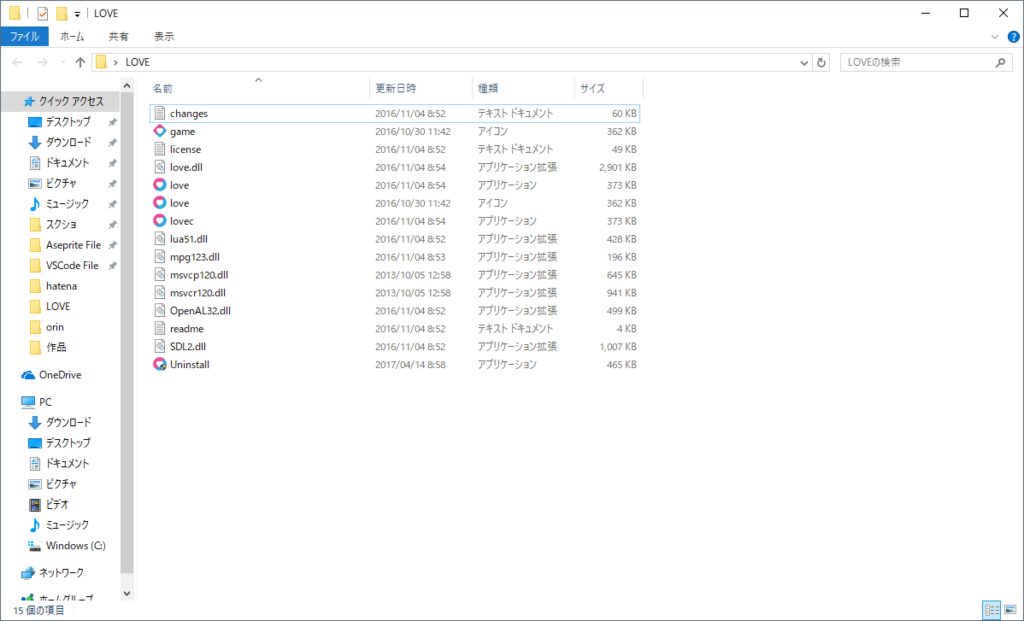Switch to the 共有 ribbon tab
This screenshot has width=1024, height=621.
(x=118, y=37)
